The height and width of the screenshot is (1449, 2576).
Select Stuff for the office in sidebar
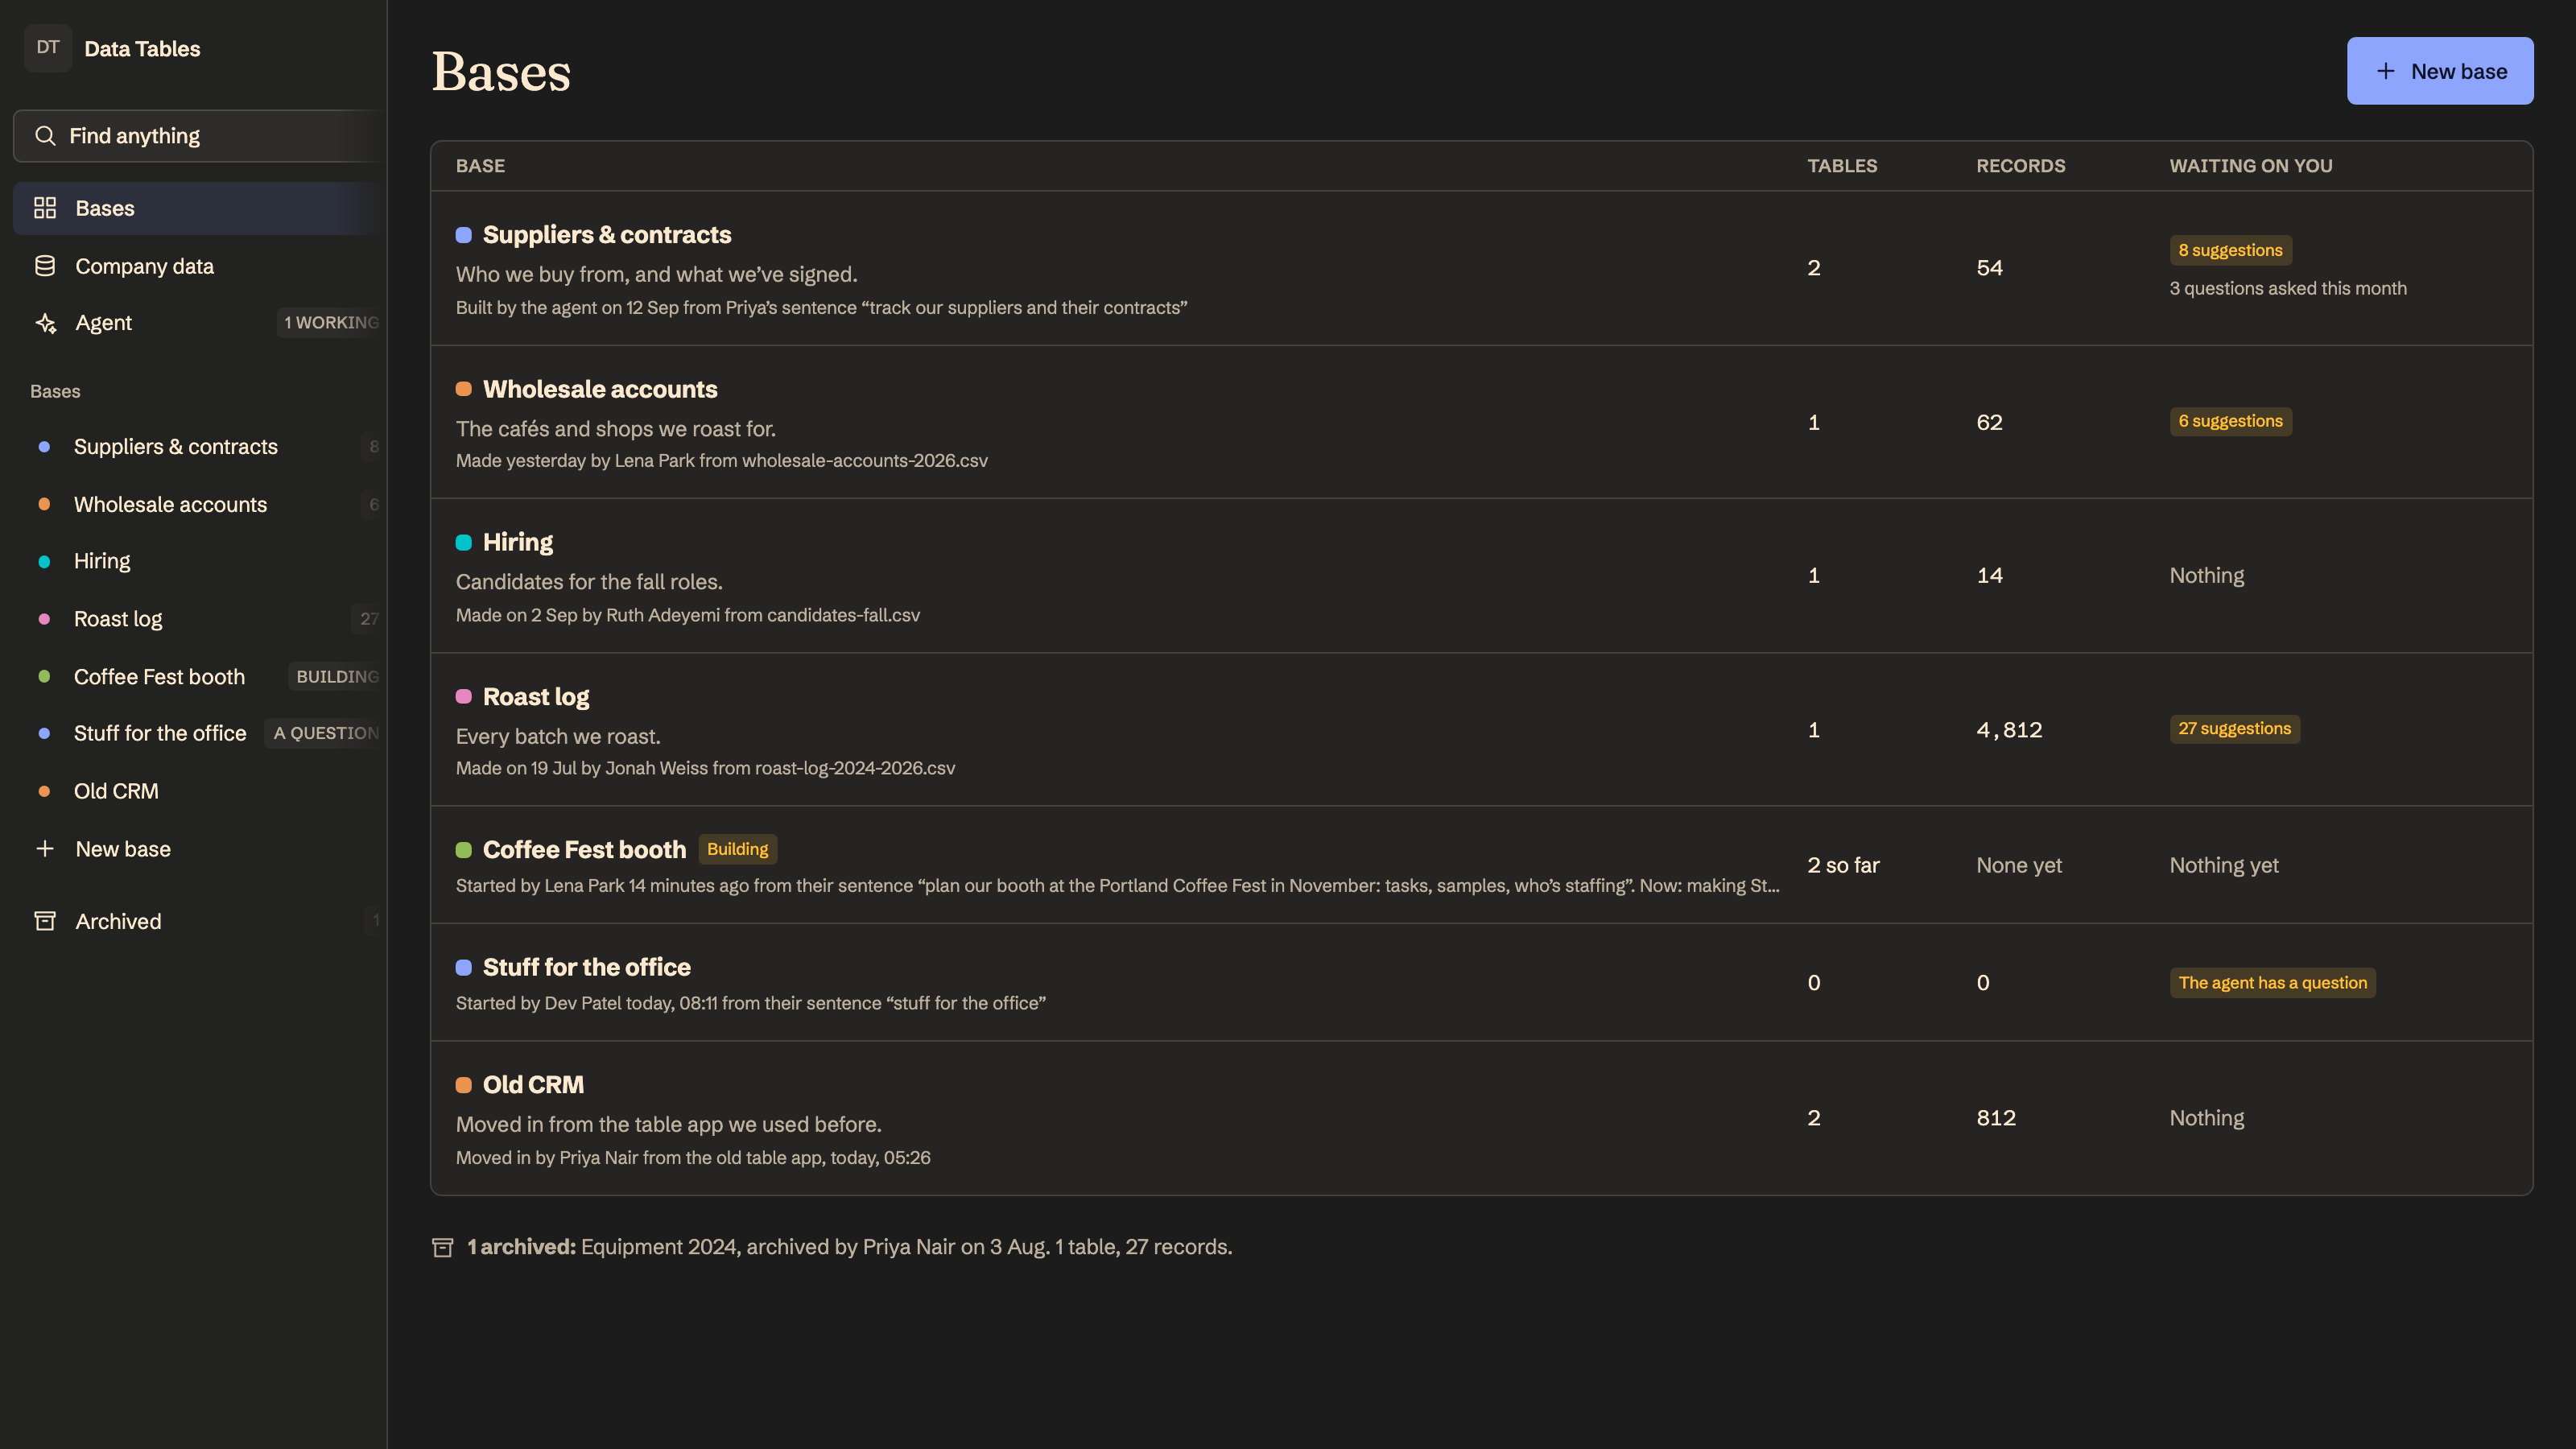pos(200,733)
